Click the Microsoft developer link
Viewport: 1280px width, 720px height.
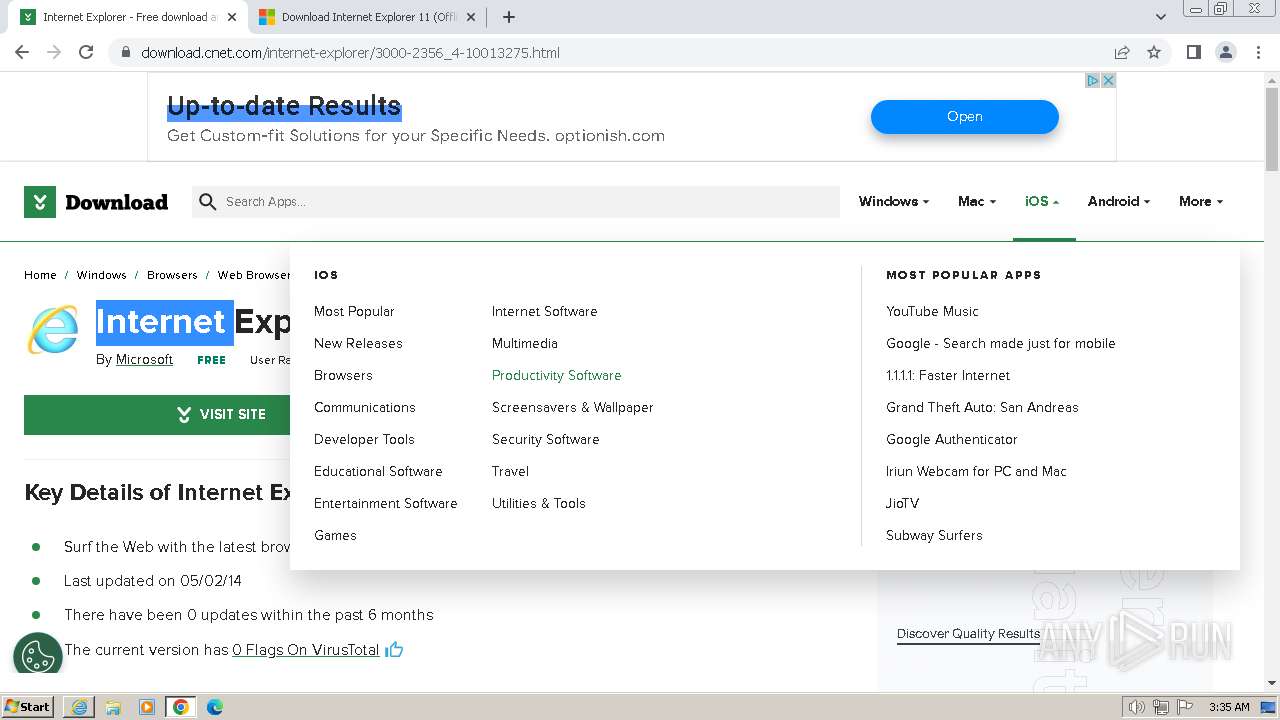pyautogui.click(x=144, y=359)
